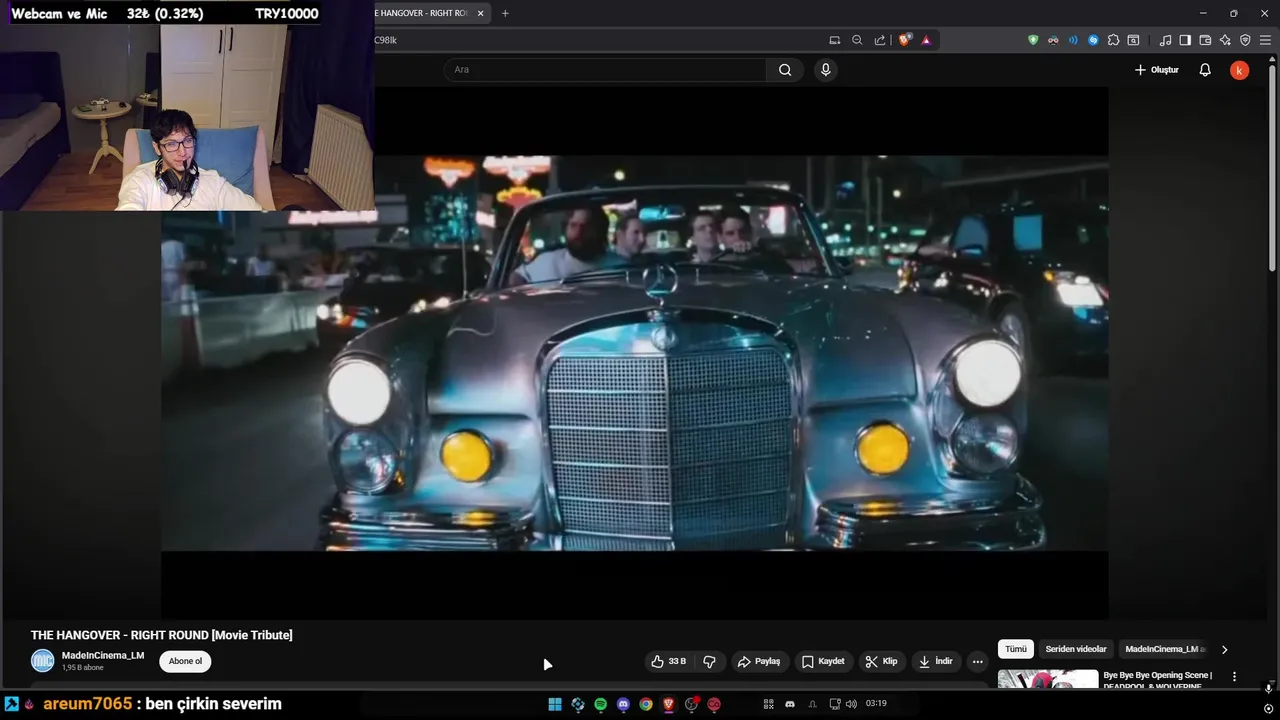Click the YouTube search magnifier button

[785, 70]
